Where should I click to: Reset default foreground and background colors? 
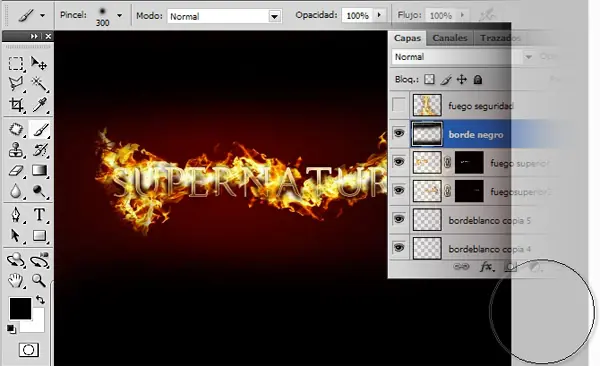point(11,329)
